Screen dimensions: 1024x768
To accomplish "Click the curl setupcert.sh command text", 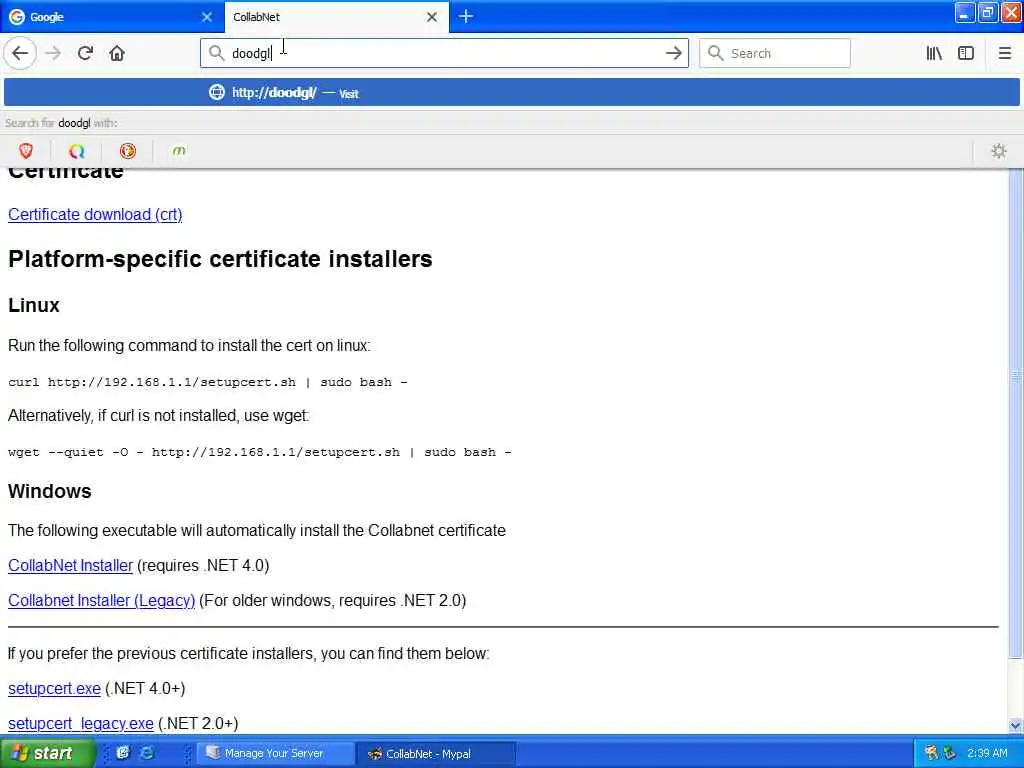I will pyautogui.click(x=208, y=382).
